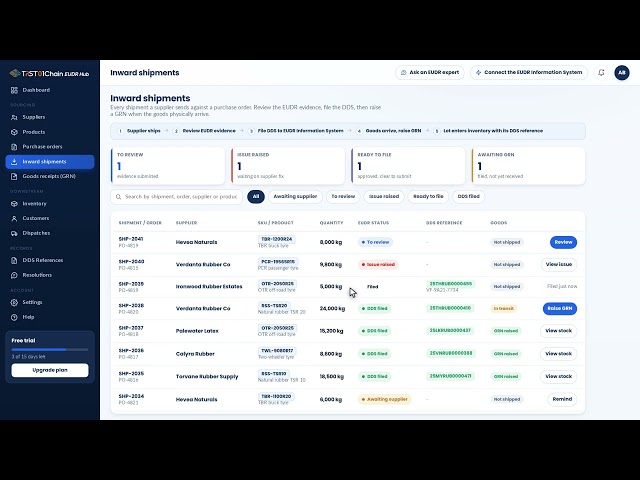Click the shipment search field
The width and height of the screenshot is (640, 480).
coord(176,197)
